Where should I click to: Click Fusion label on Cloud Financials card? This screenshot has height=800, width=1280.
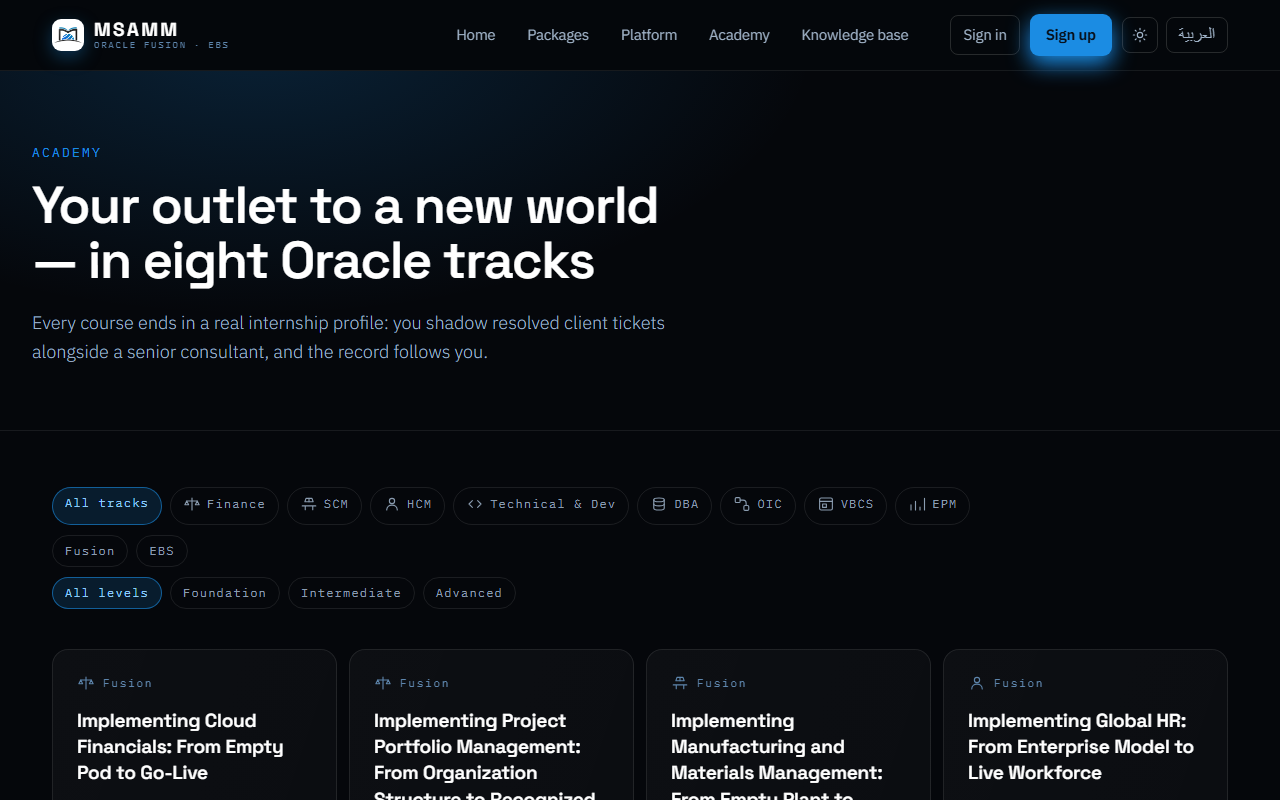[x=127, y=683]
